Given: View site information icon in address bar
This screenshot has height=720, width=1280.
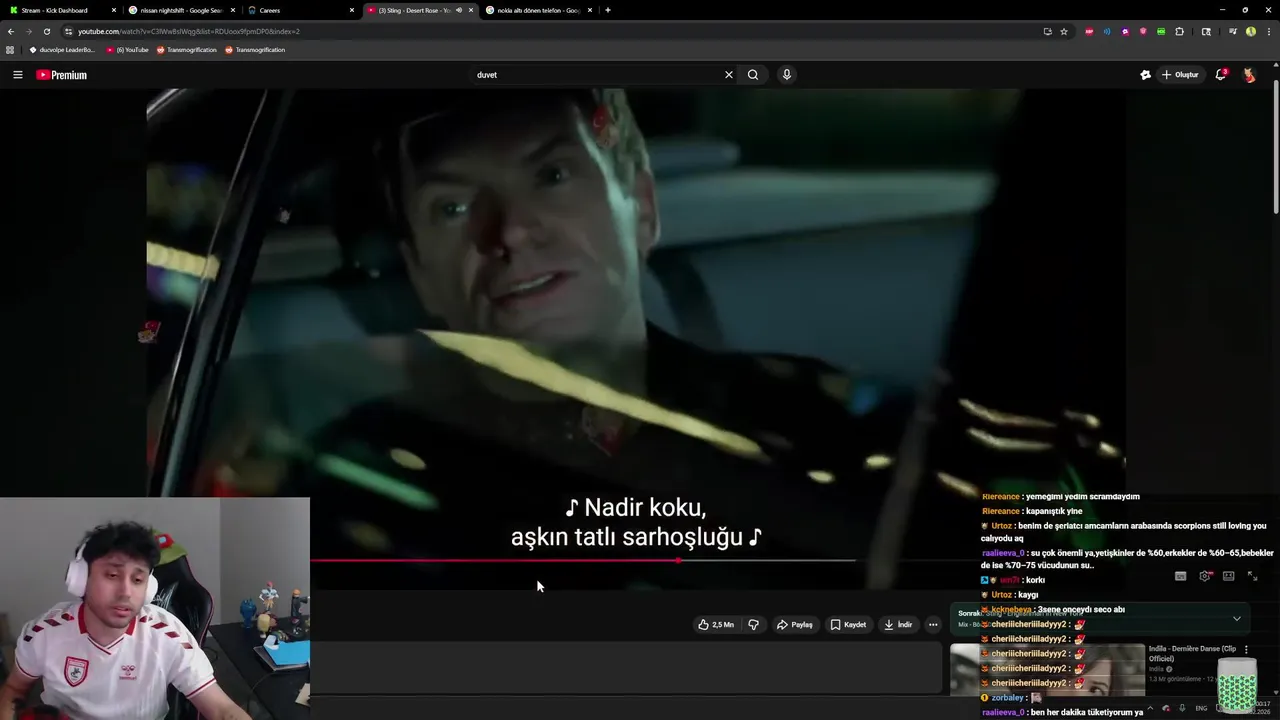Looking at the screenshot, I should coord(68,31).
